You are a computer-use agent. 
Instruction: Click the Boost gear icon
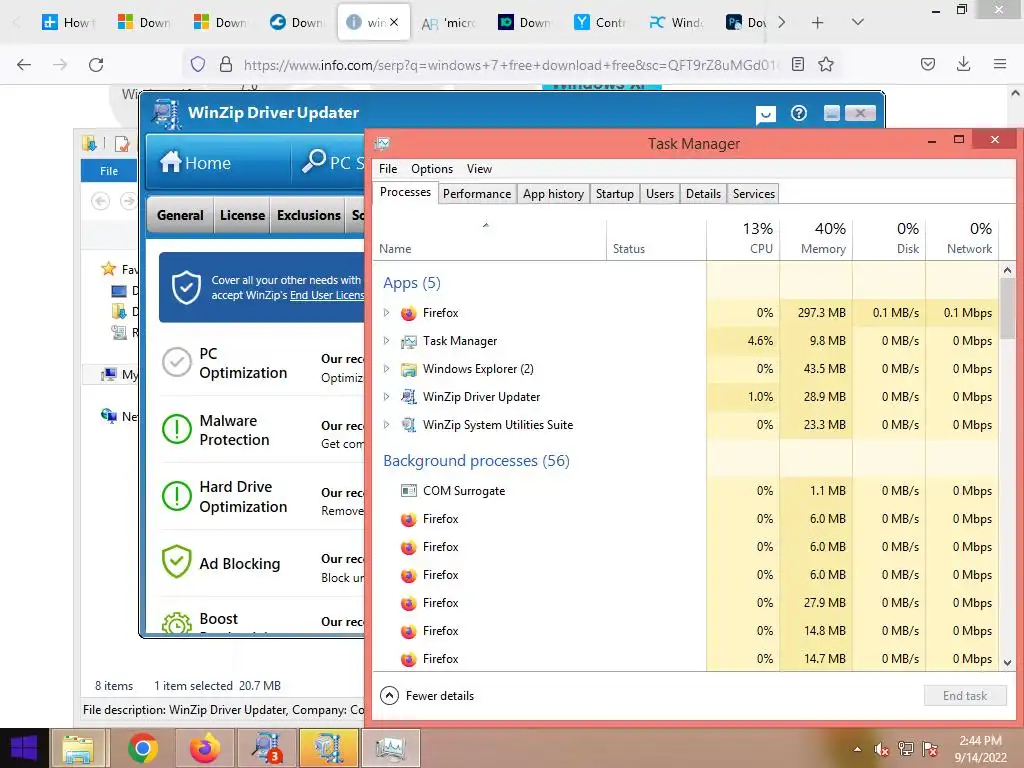tap(176, 622)
